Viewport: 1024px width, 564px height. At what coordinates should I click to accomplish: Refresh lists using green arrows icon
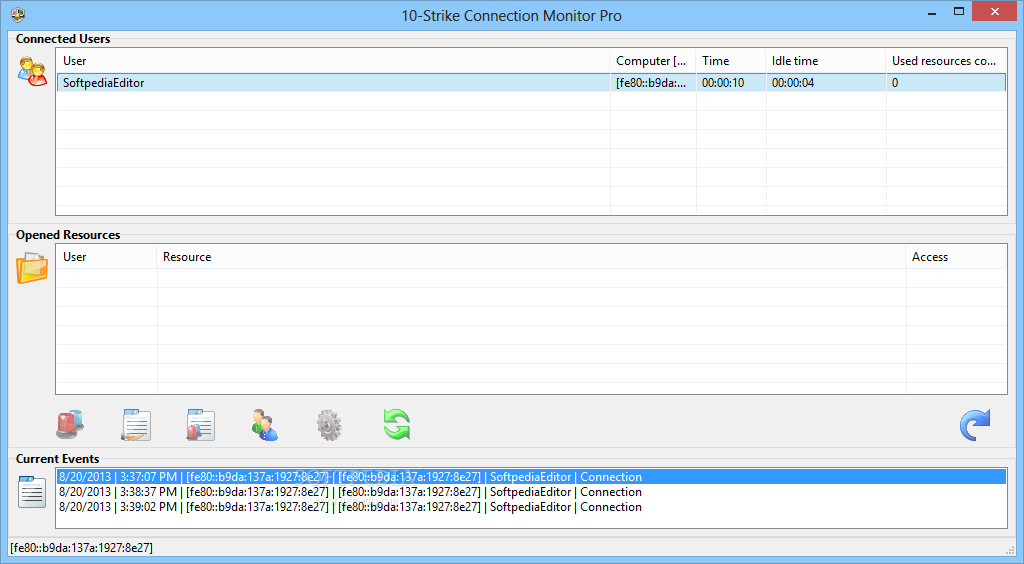[x=396, y=424]
